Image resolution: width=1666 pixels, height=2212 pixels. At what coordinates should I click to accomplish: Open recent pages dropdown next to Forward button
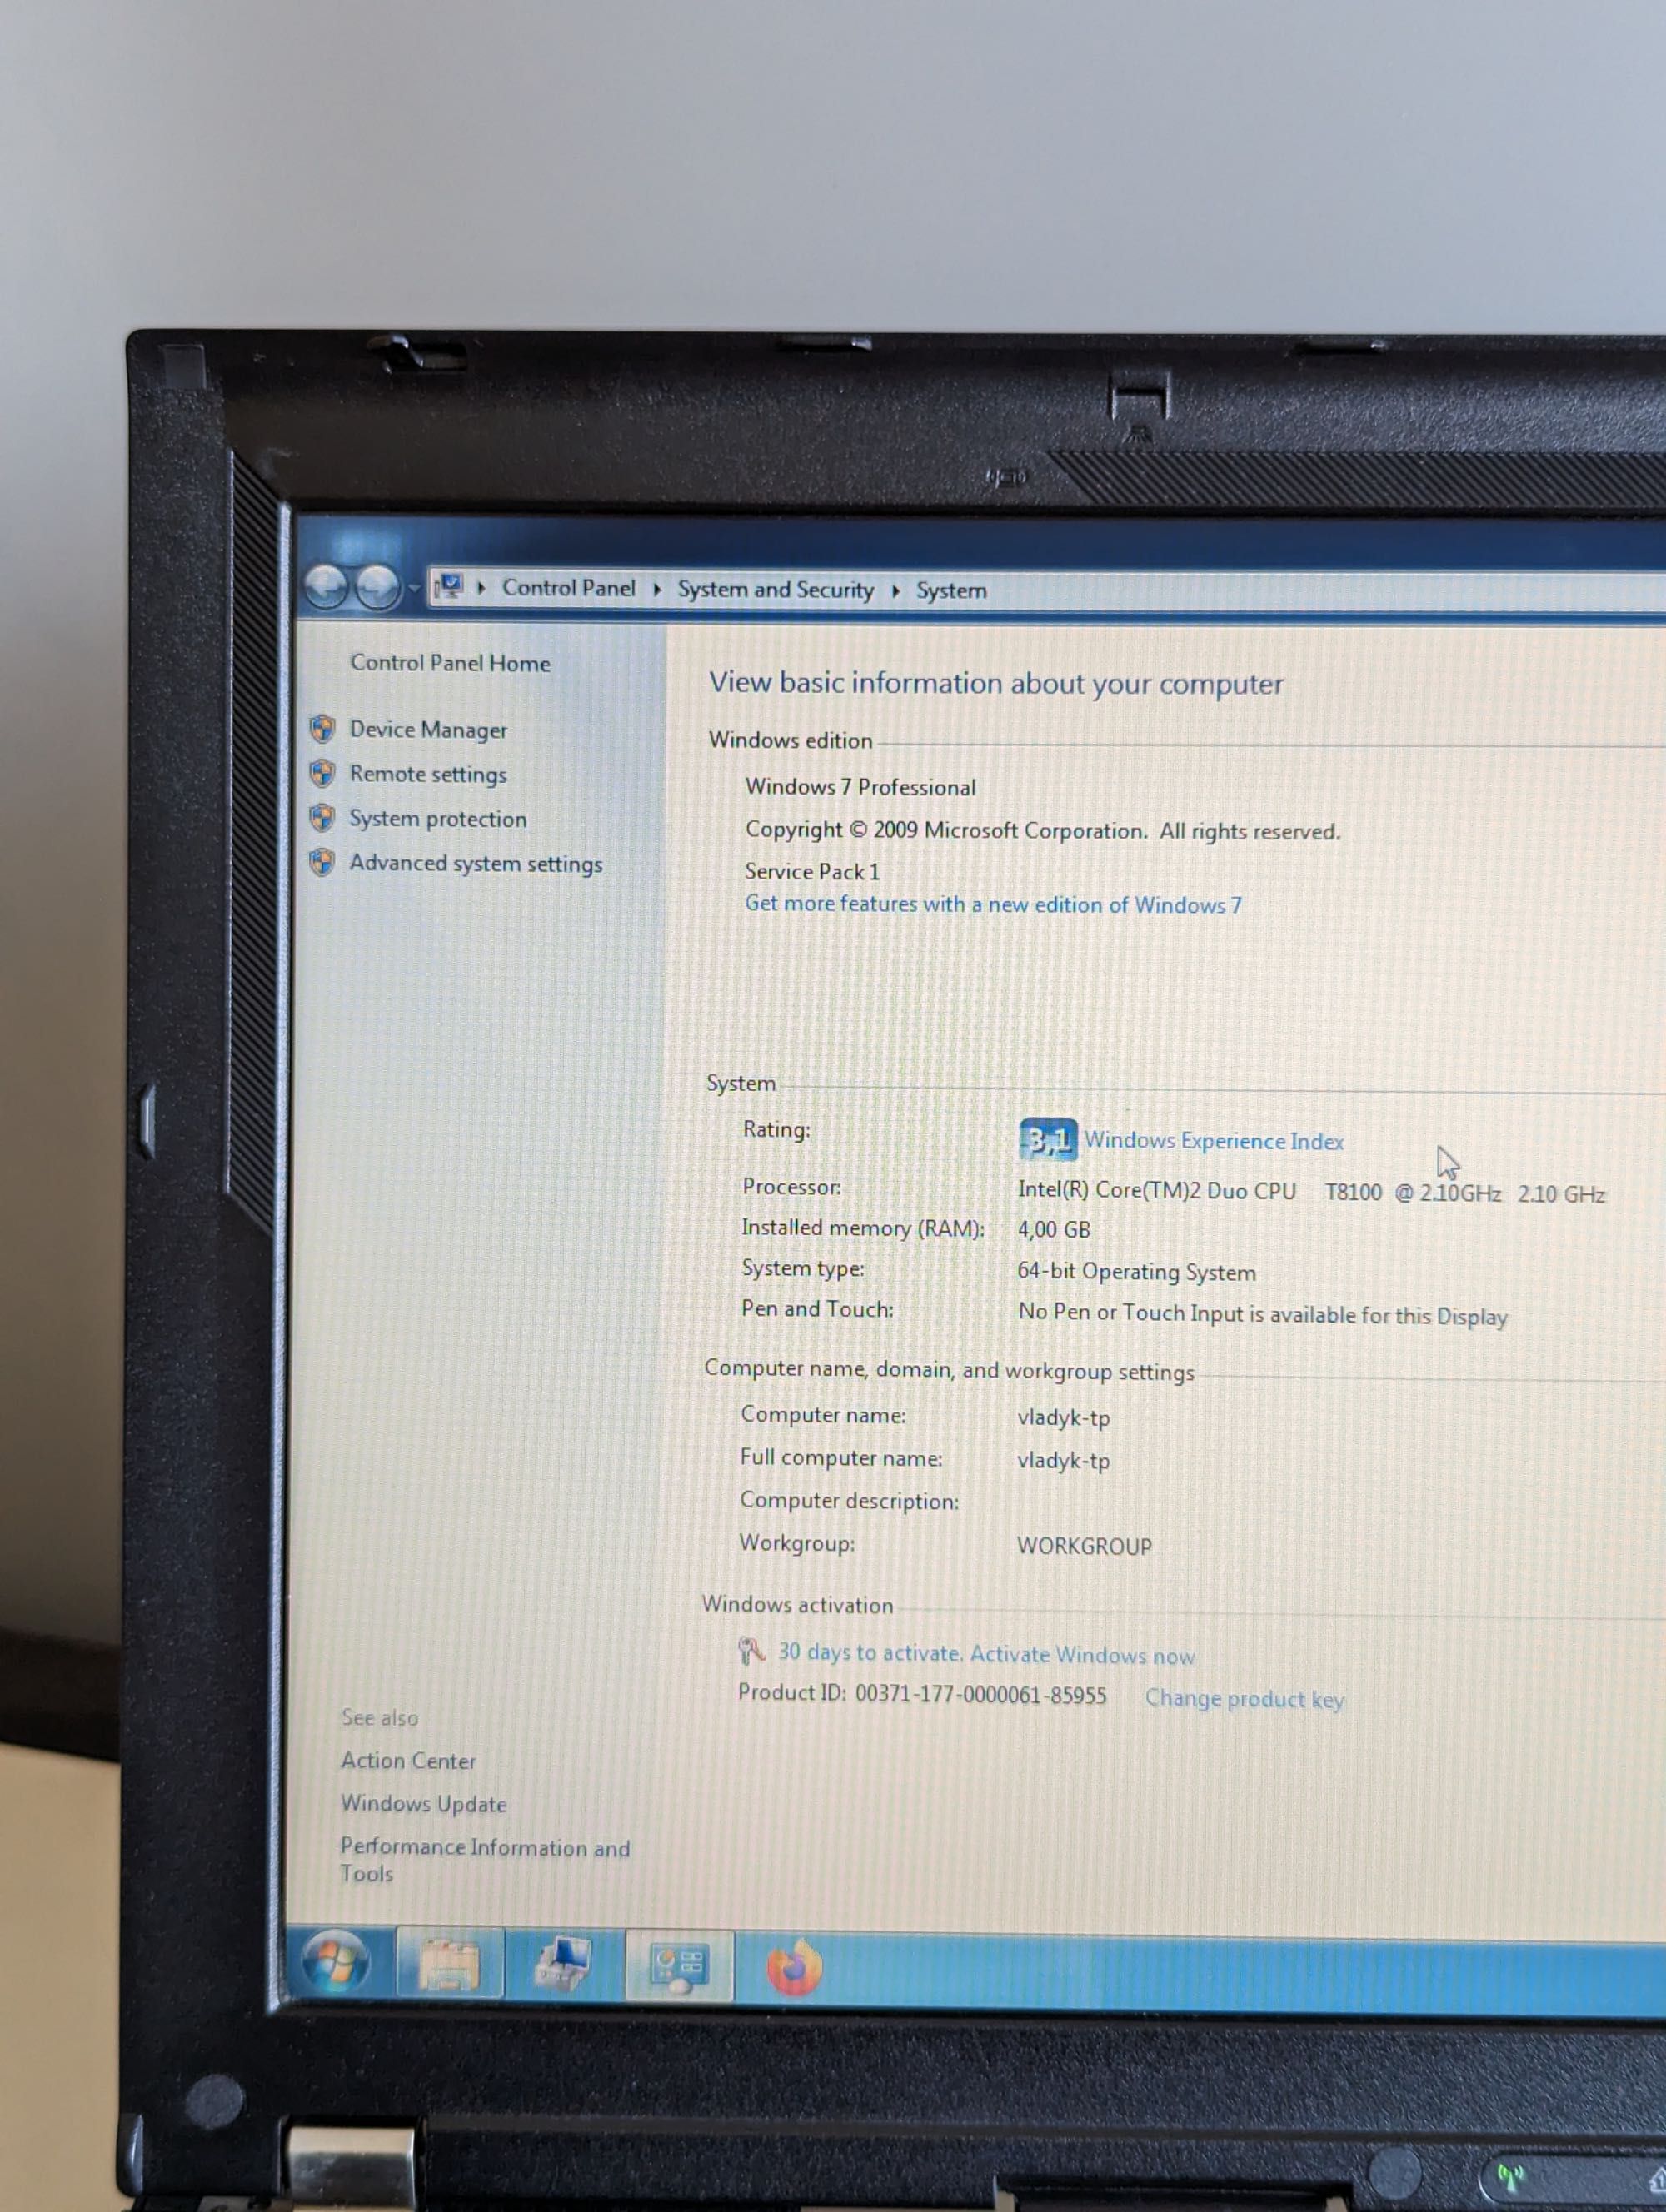[414, 588]
